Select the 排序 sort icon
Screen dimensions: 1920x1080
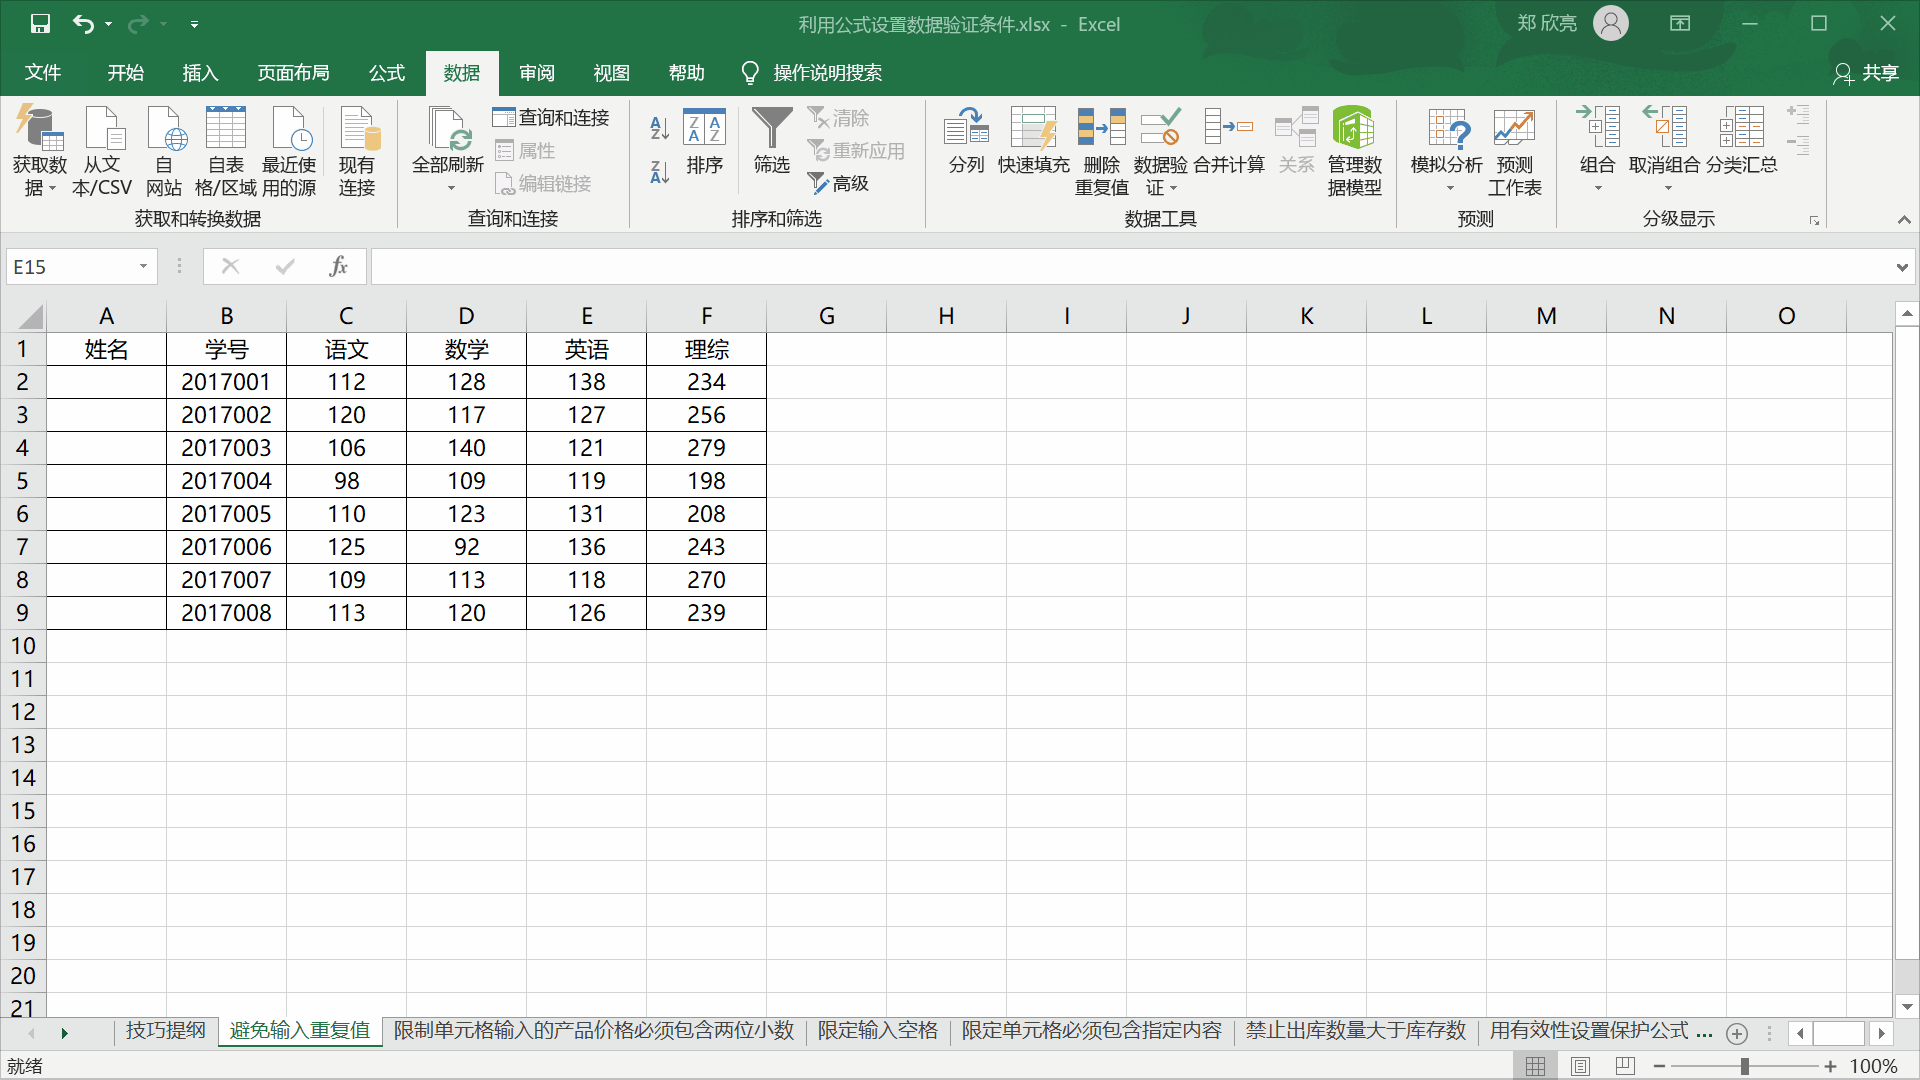[705, 140]
